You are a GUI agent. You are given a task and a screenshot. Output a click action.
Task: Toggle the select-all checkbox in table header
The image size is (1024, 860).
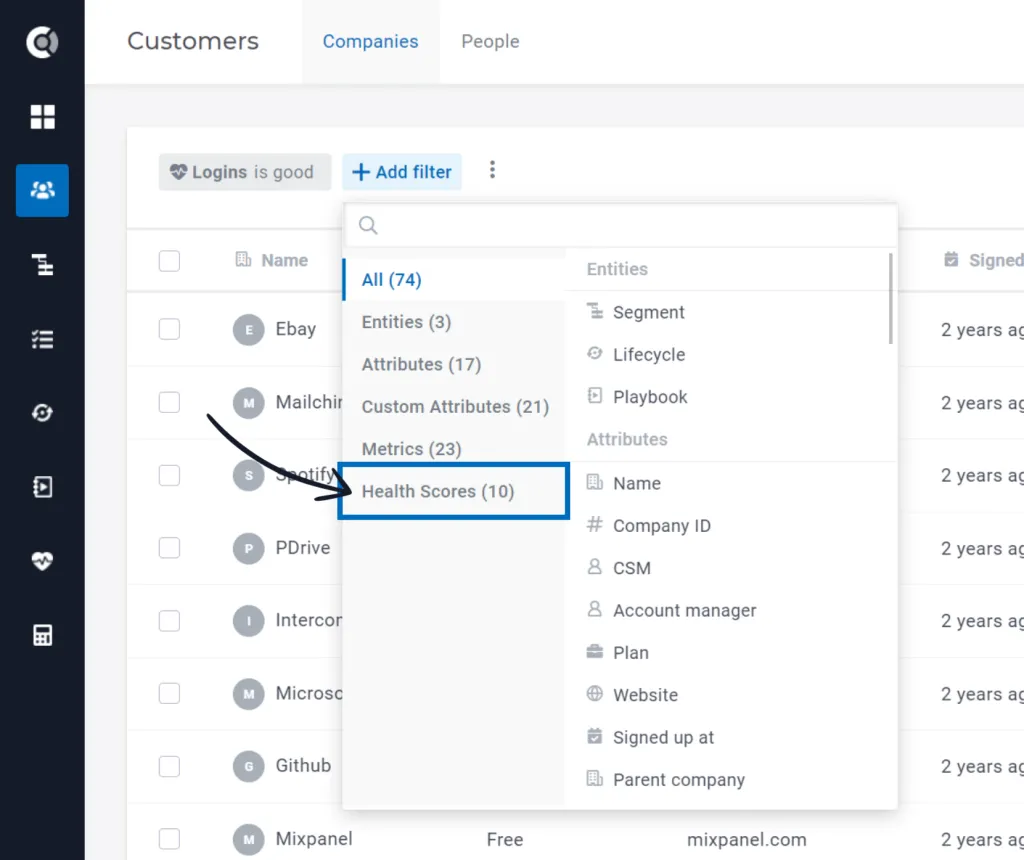point(169,261)
